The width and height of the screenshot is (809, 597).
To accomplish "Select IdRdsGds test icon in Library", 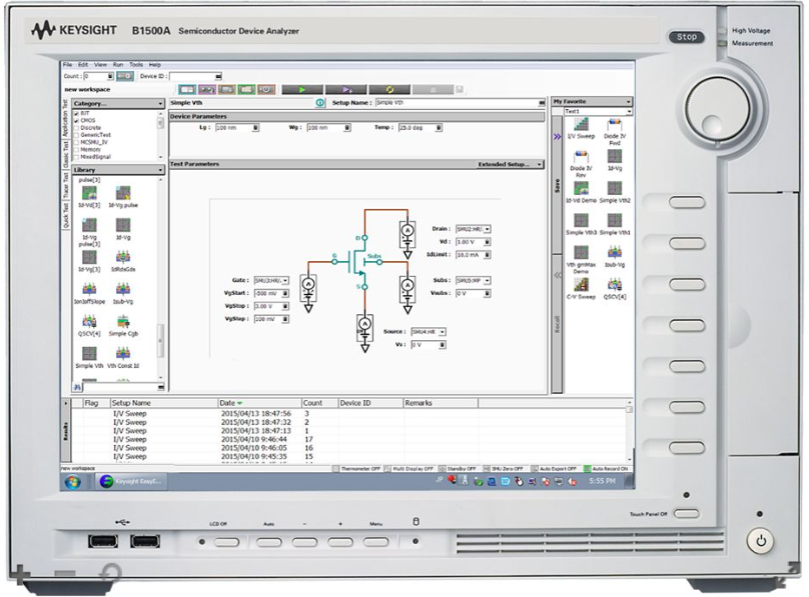I will point(122,258).
